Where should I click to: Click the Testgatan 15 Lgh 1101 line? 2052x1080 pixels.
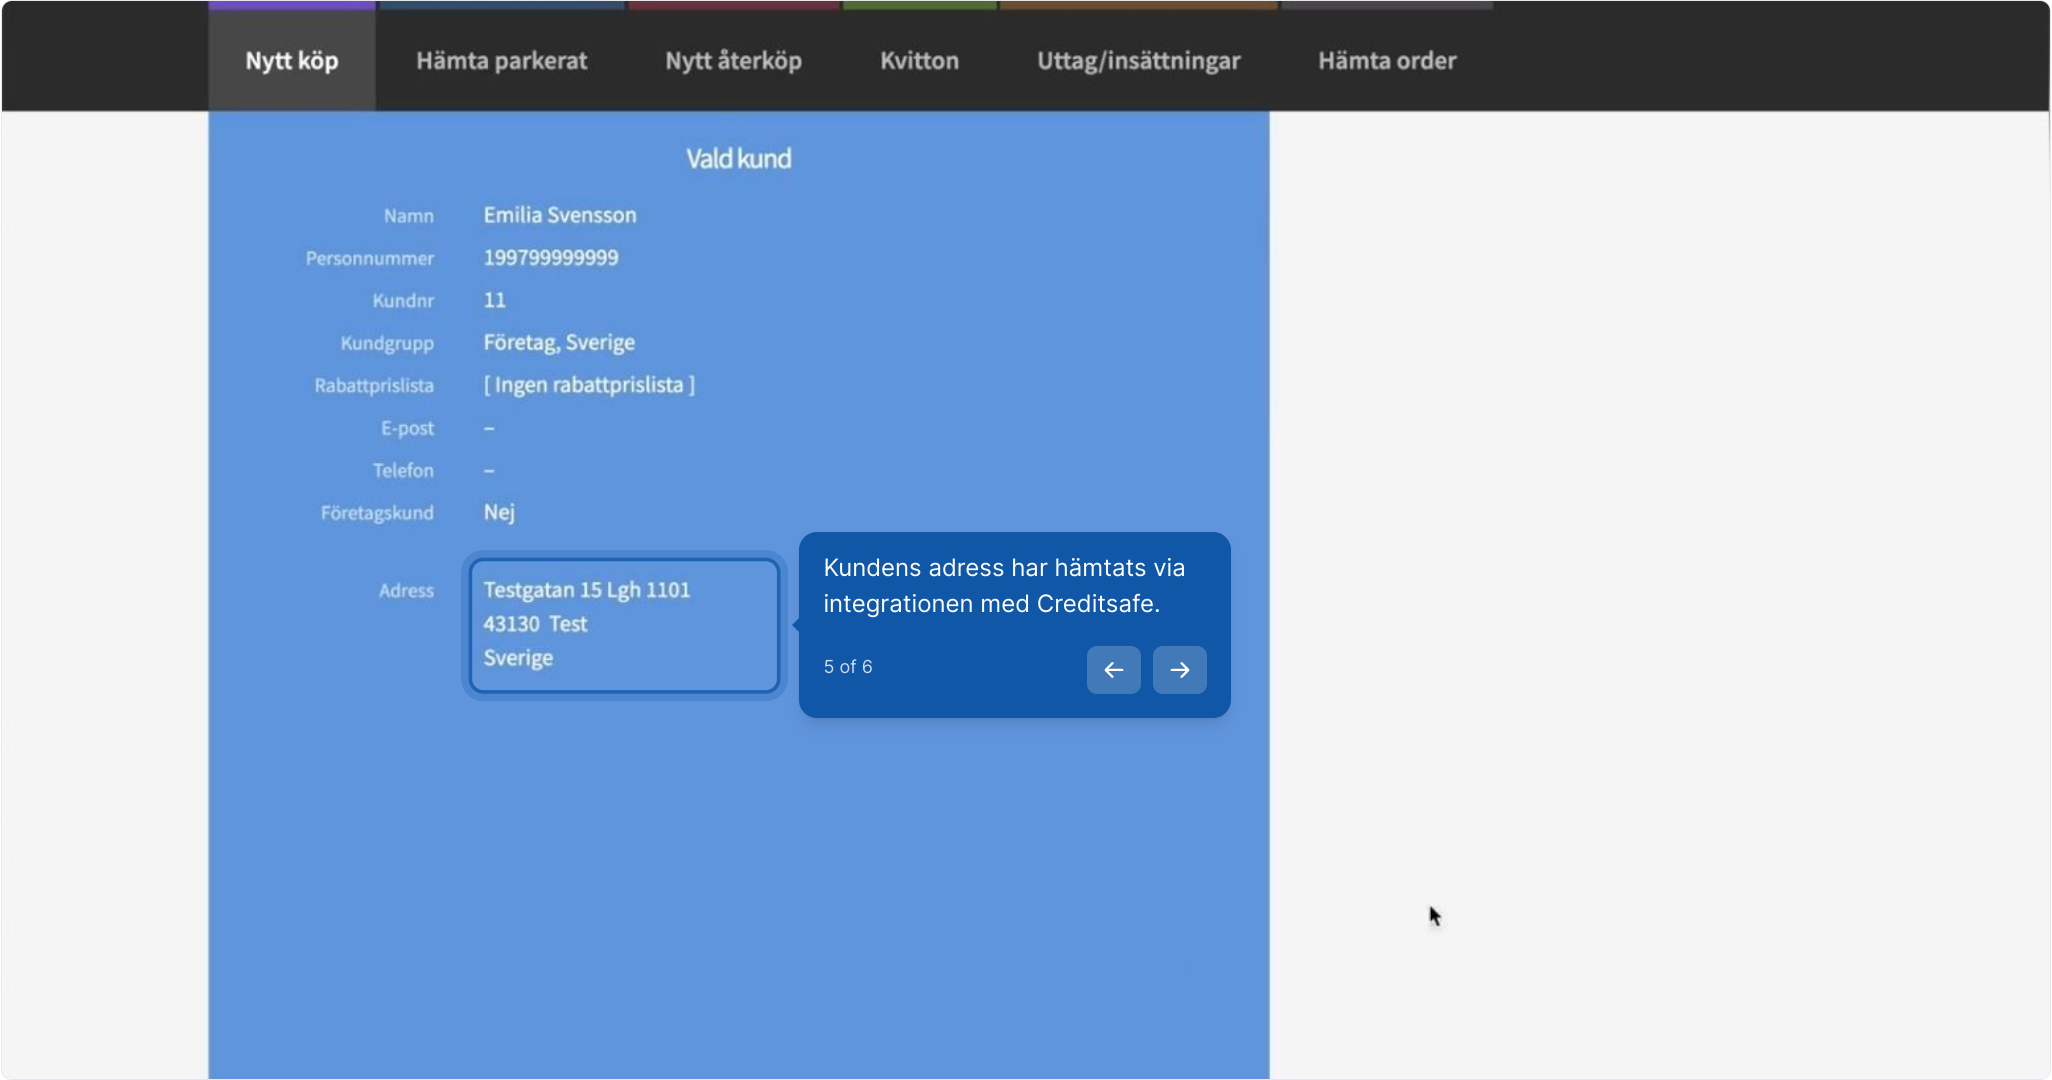586,590
